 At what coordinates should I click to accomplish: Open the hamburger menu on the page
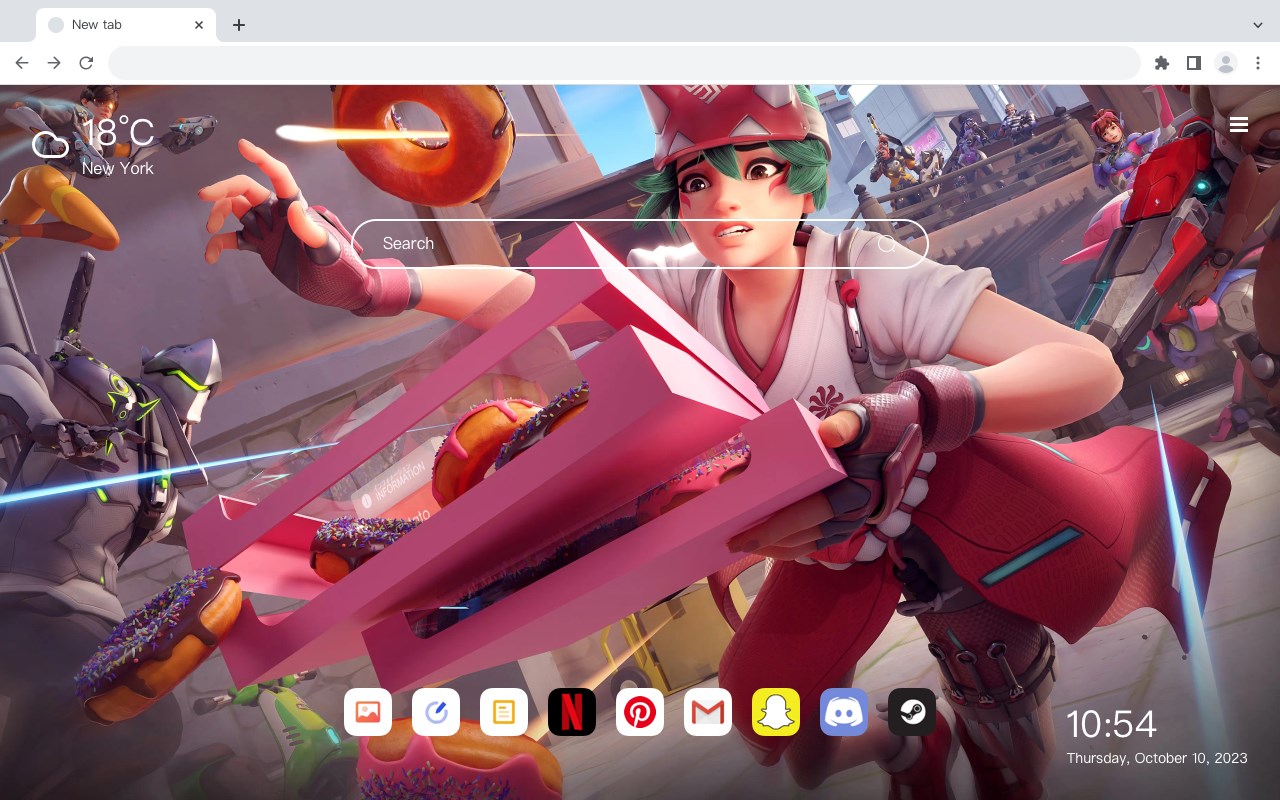(x=1239, y=125)
